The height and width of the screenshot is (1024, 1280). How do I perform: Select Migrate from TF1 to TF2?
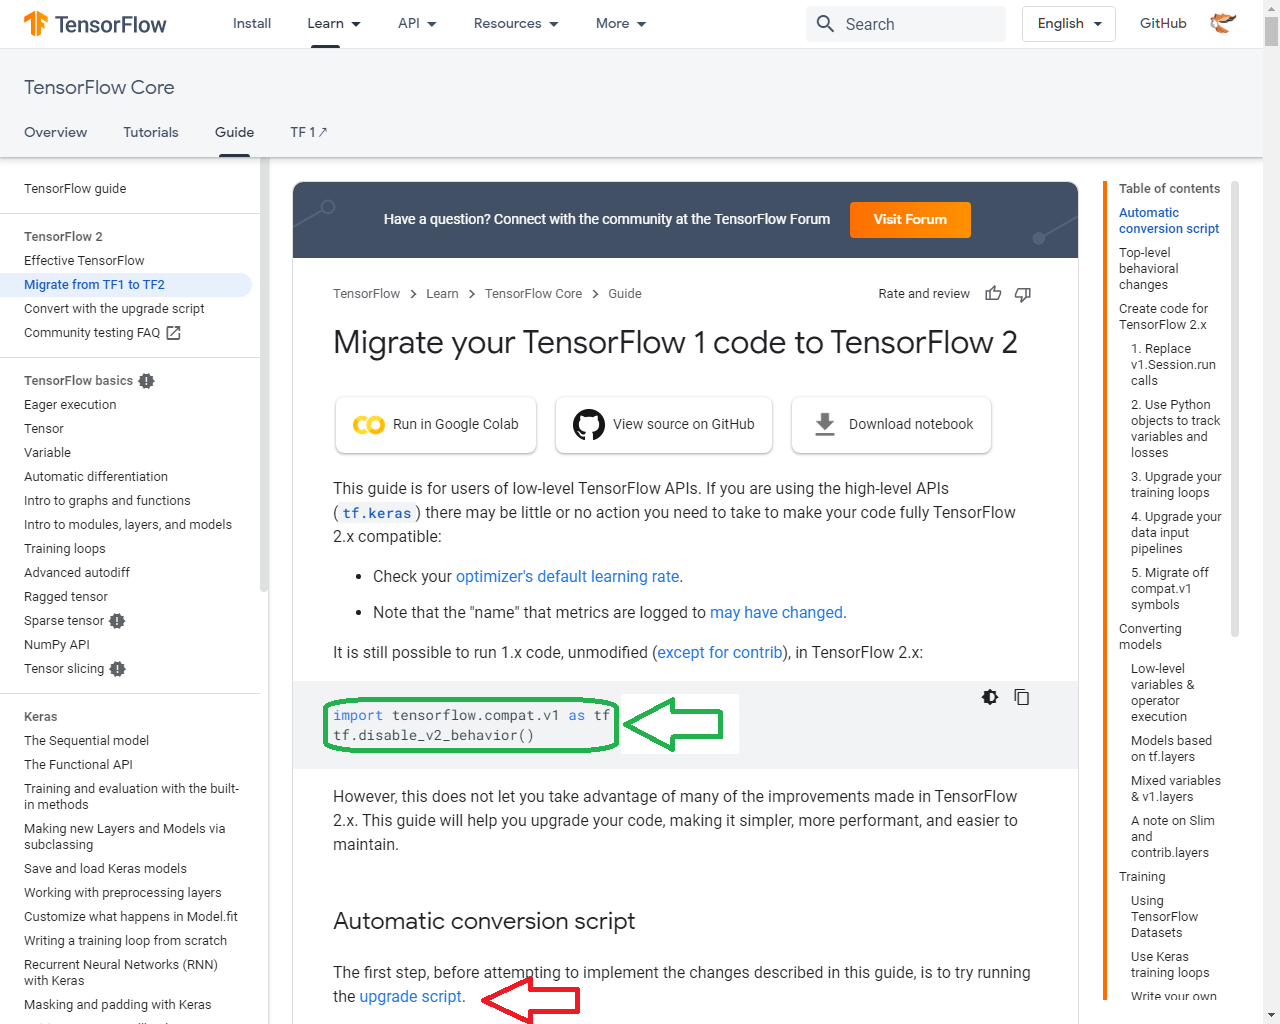(x=126, y=285)
